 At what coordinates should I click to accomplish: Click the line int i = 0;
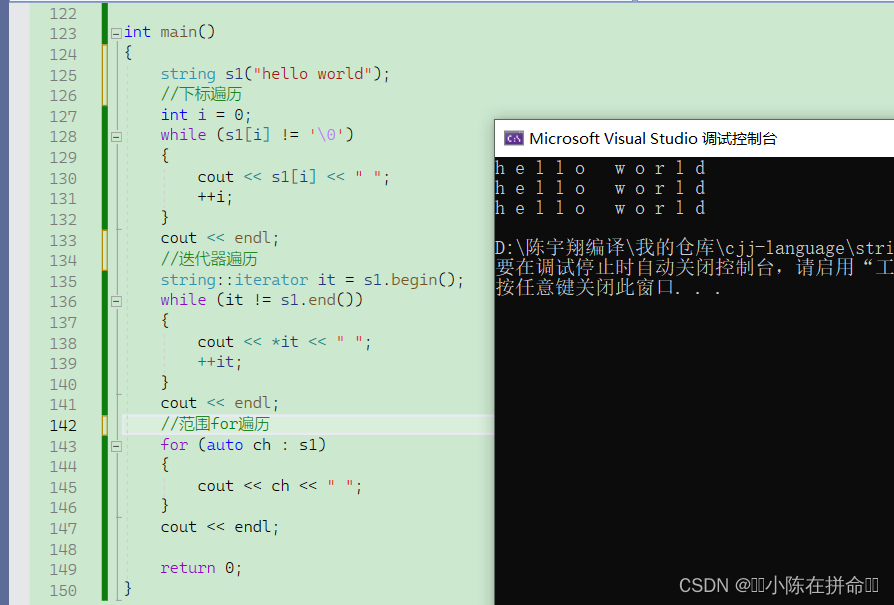tap(206, 115)
